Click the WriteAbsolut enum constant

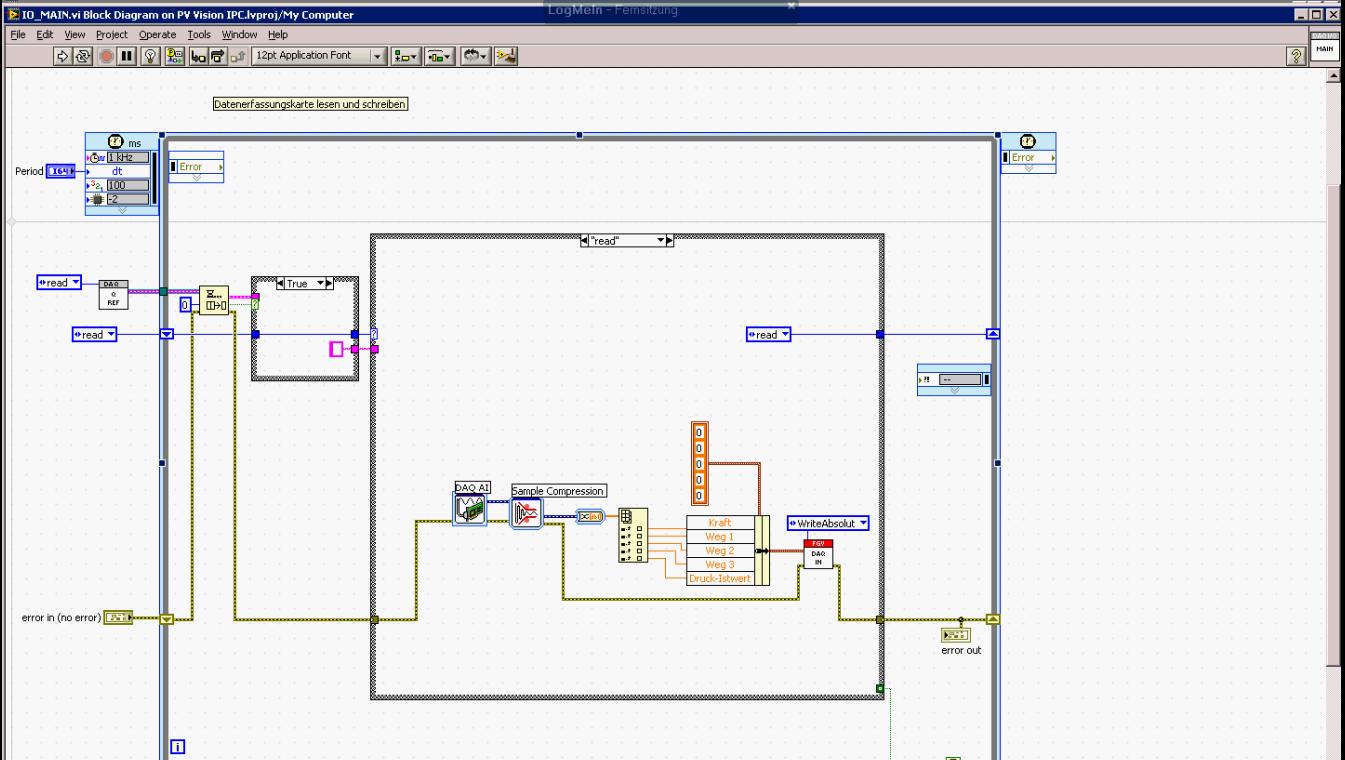(x=828, y=523)
